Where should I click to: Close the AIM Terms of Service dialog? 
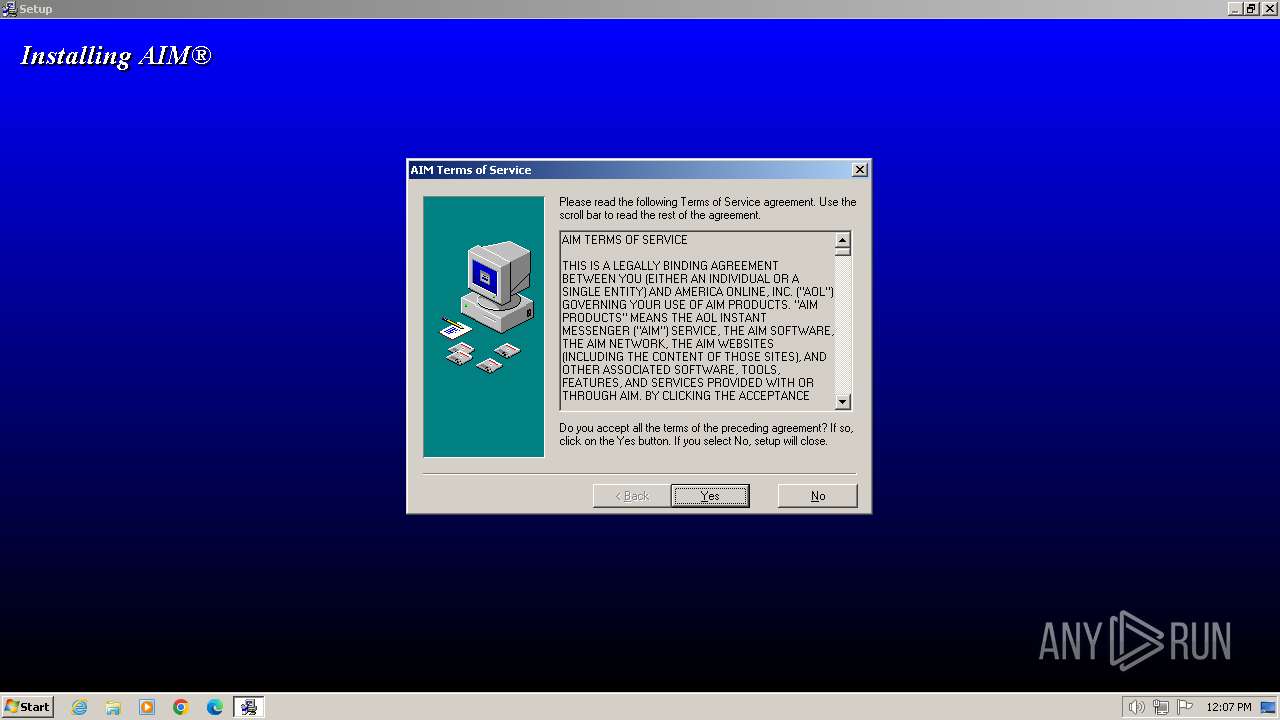(860, 170)
